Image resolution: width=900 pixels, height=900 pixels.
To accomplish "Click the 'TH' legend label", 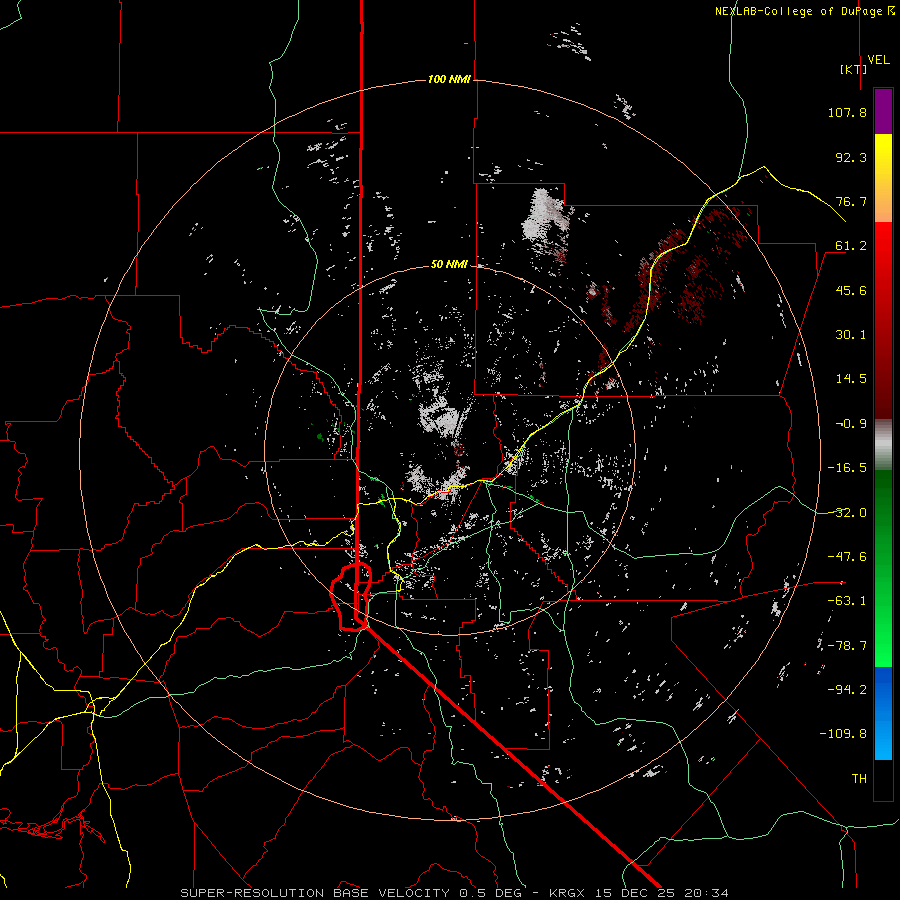I will click(x=859, y=779).
